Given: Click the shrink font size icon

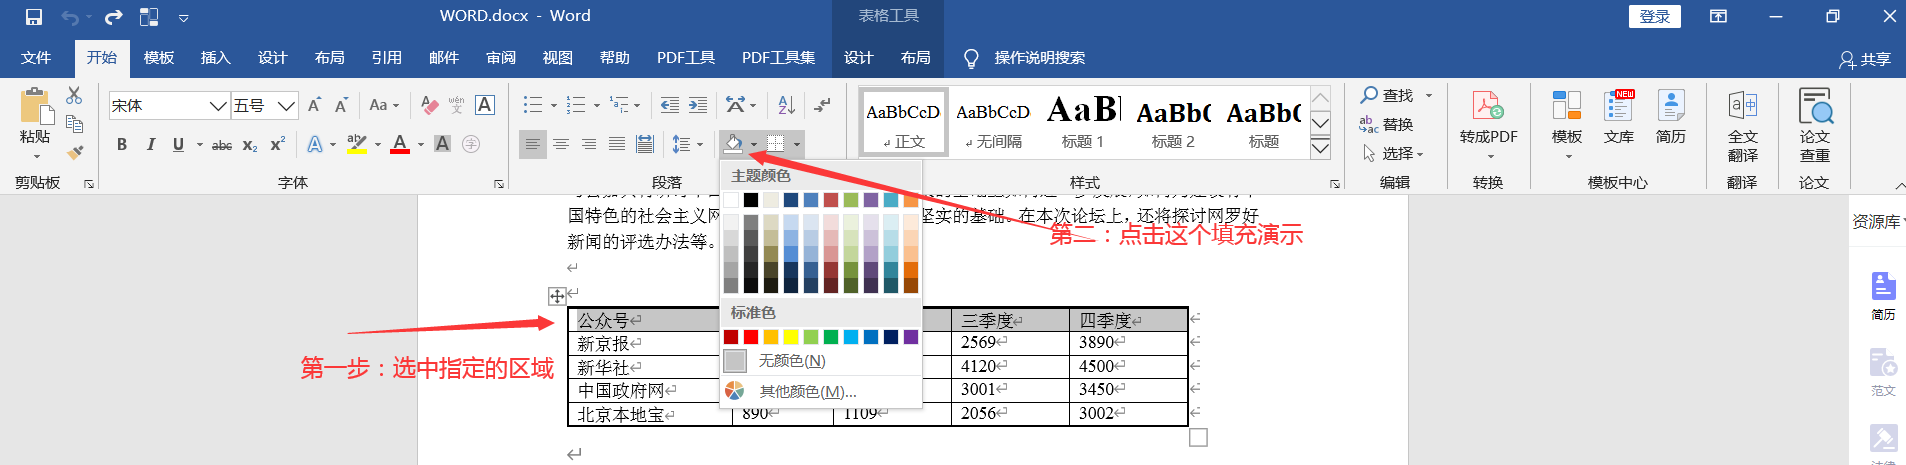Looking at the screenshot, I should tap(341, 105).
